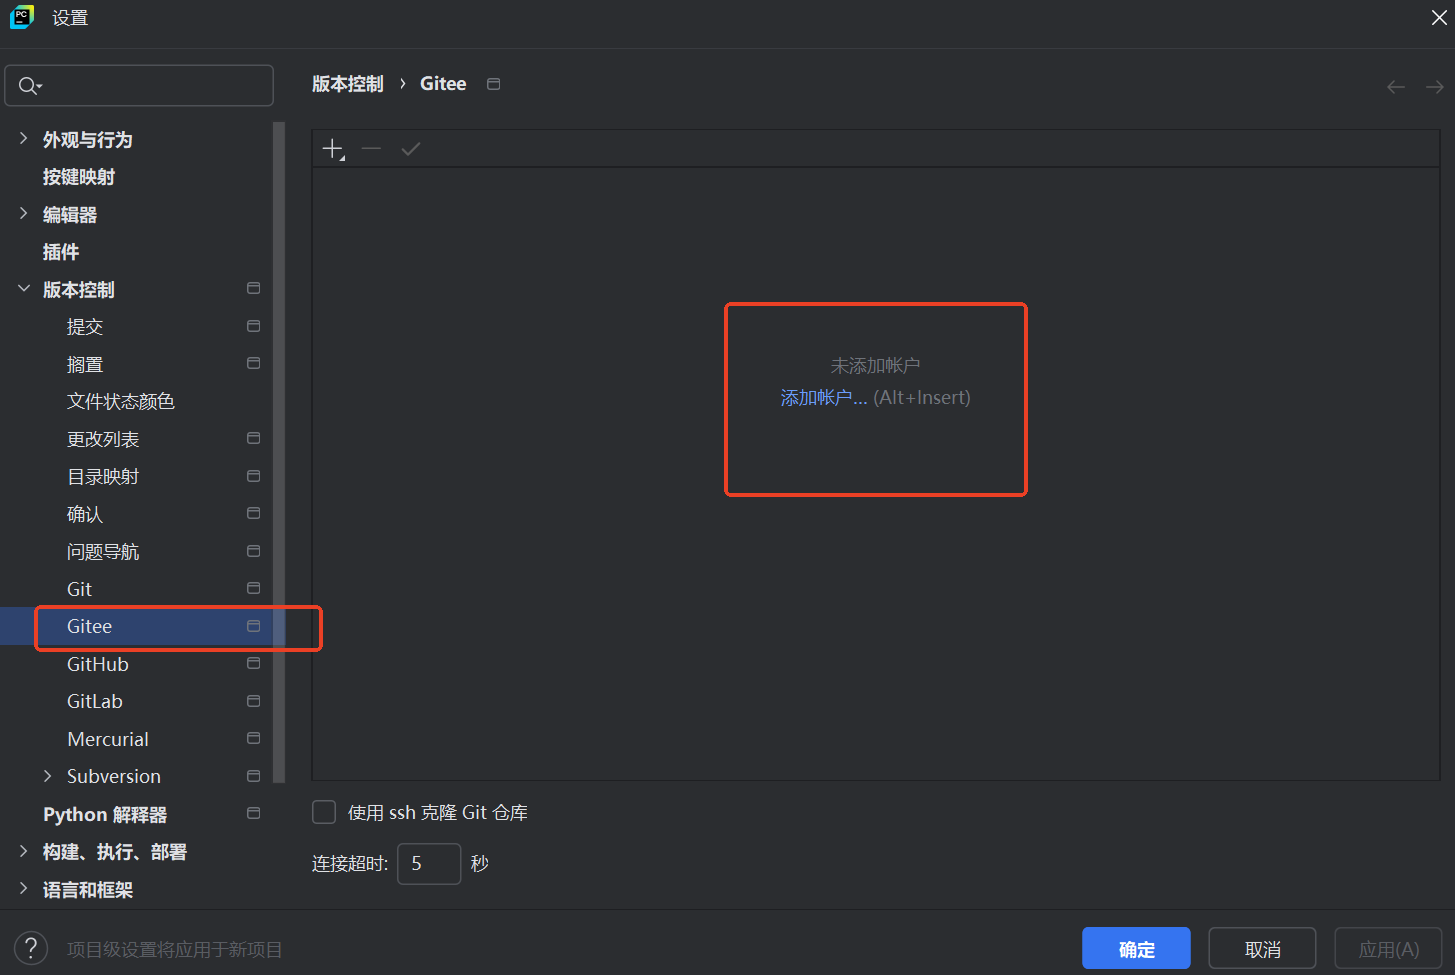Click the 添加帐户... link
The width and height of the screenshot is (1455, 975).
[824, 398]
